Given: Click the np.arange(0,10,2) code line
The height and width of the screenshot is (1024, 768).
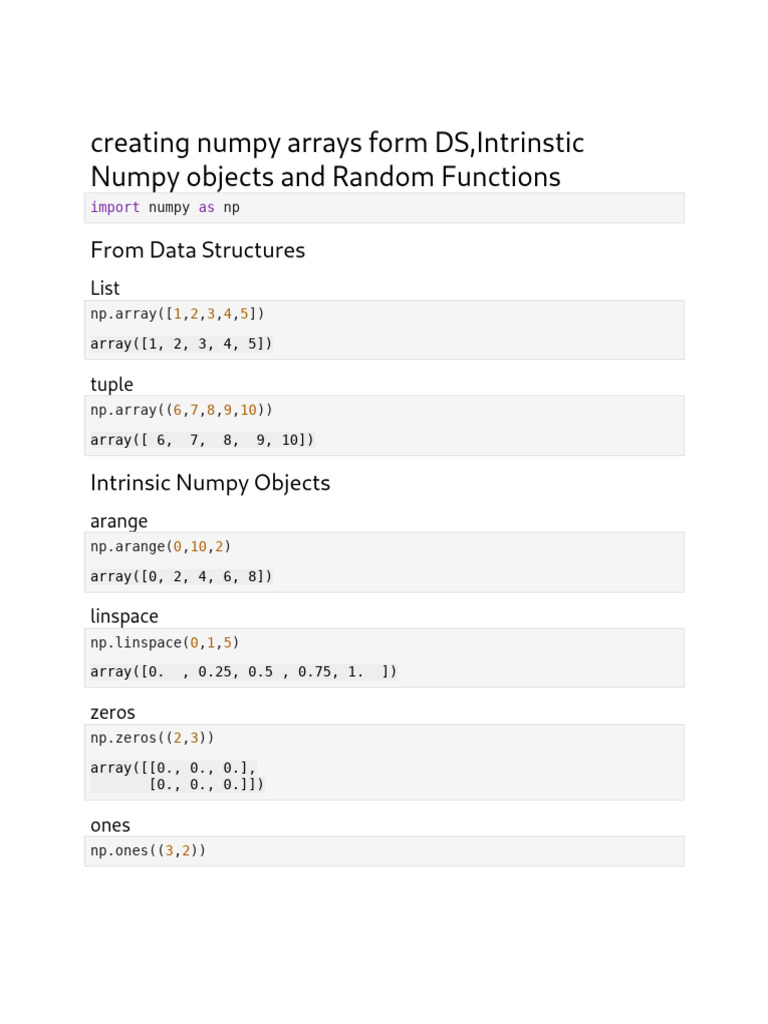Looking at the screenshot, I should pos(160,547).
